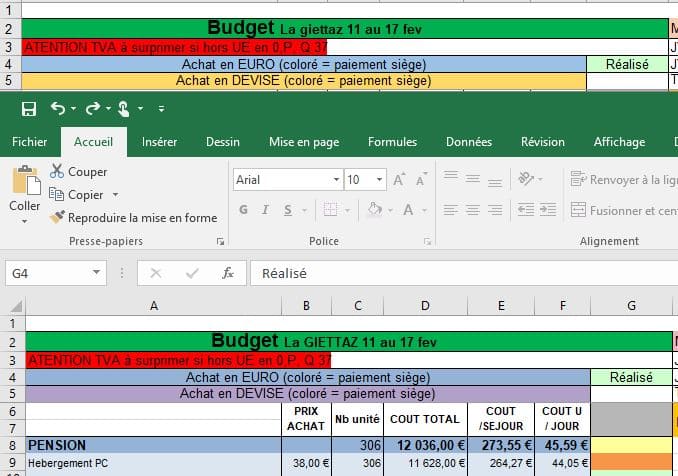Toggle center text alignment
Image resolution: width=678 pixels, height=476 pixels.
[473, 210]
